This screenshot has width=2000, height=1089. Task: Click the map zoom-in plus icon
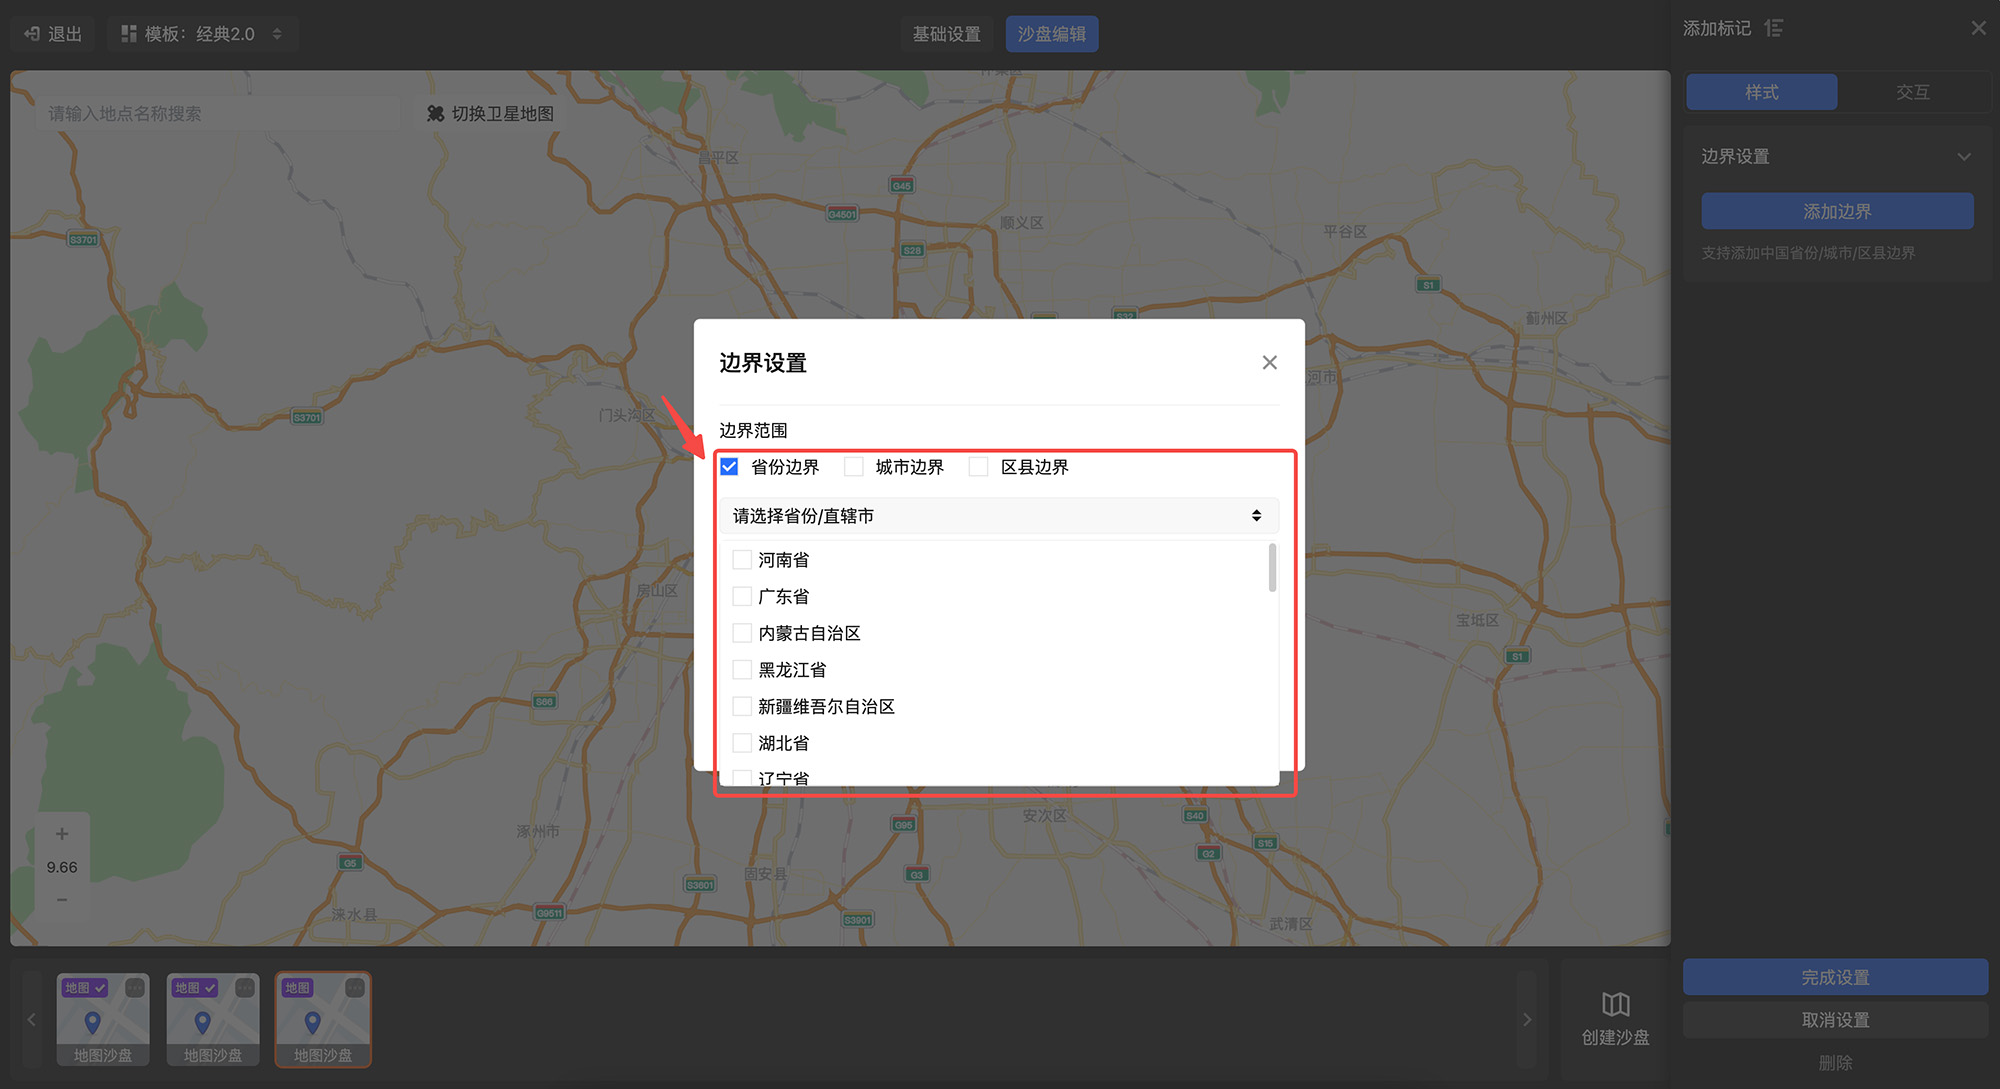tap(62, 834)
